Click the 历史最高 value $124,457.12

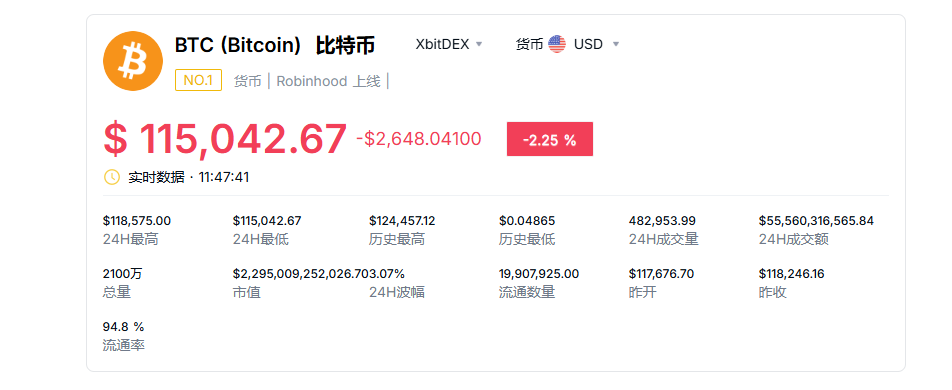click(x=402, y=221)
